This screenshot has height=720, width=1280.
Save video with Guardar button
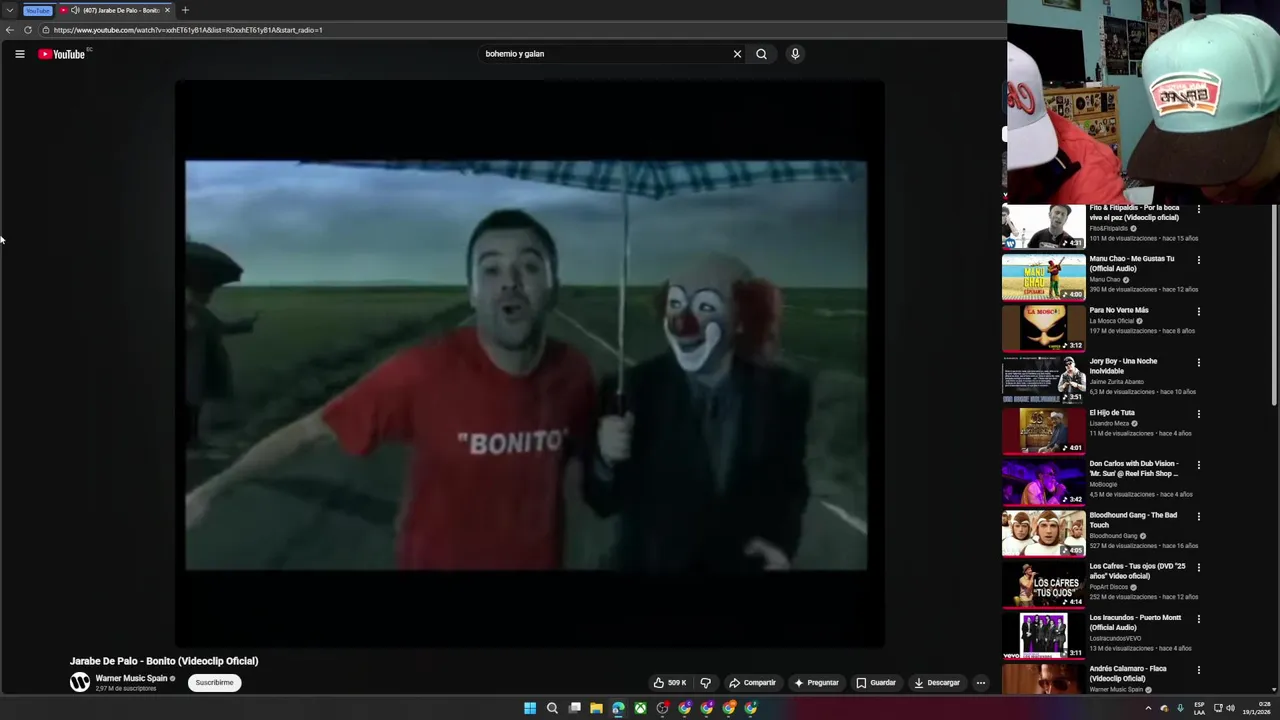point(876,683)
